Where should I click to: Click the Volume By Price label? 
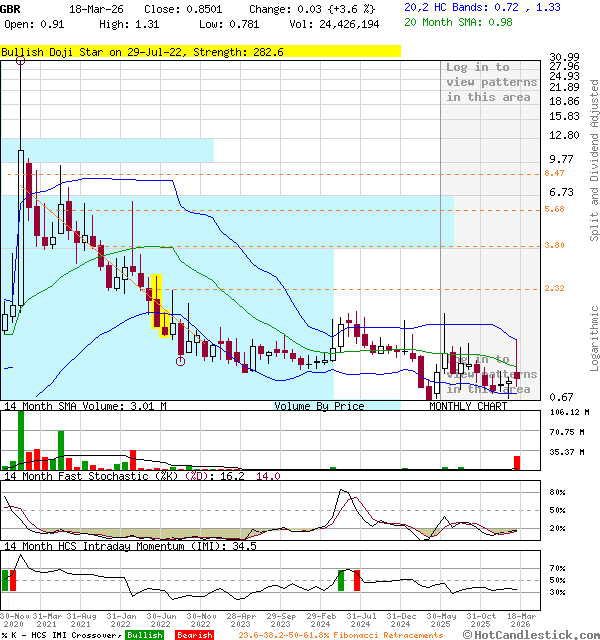319,406
